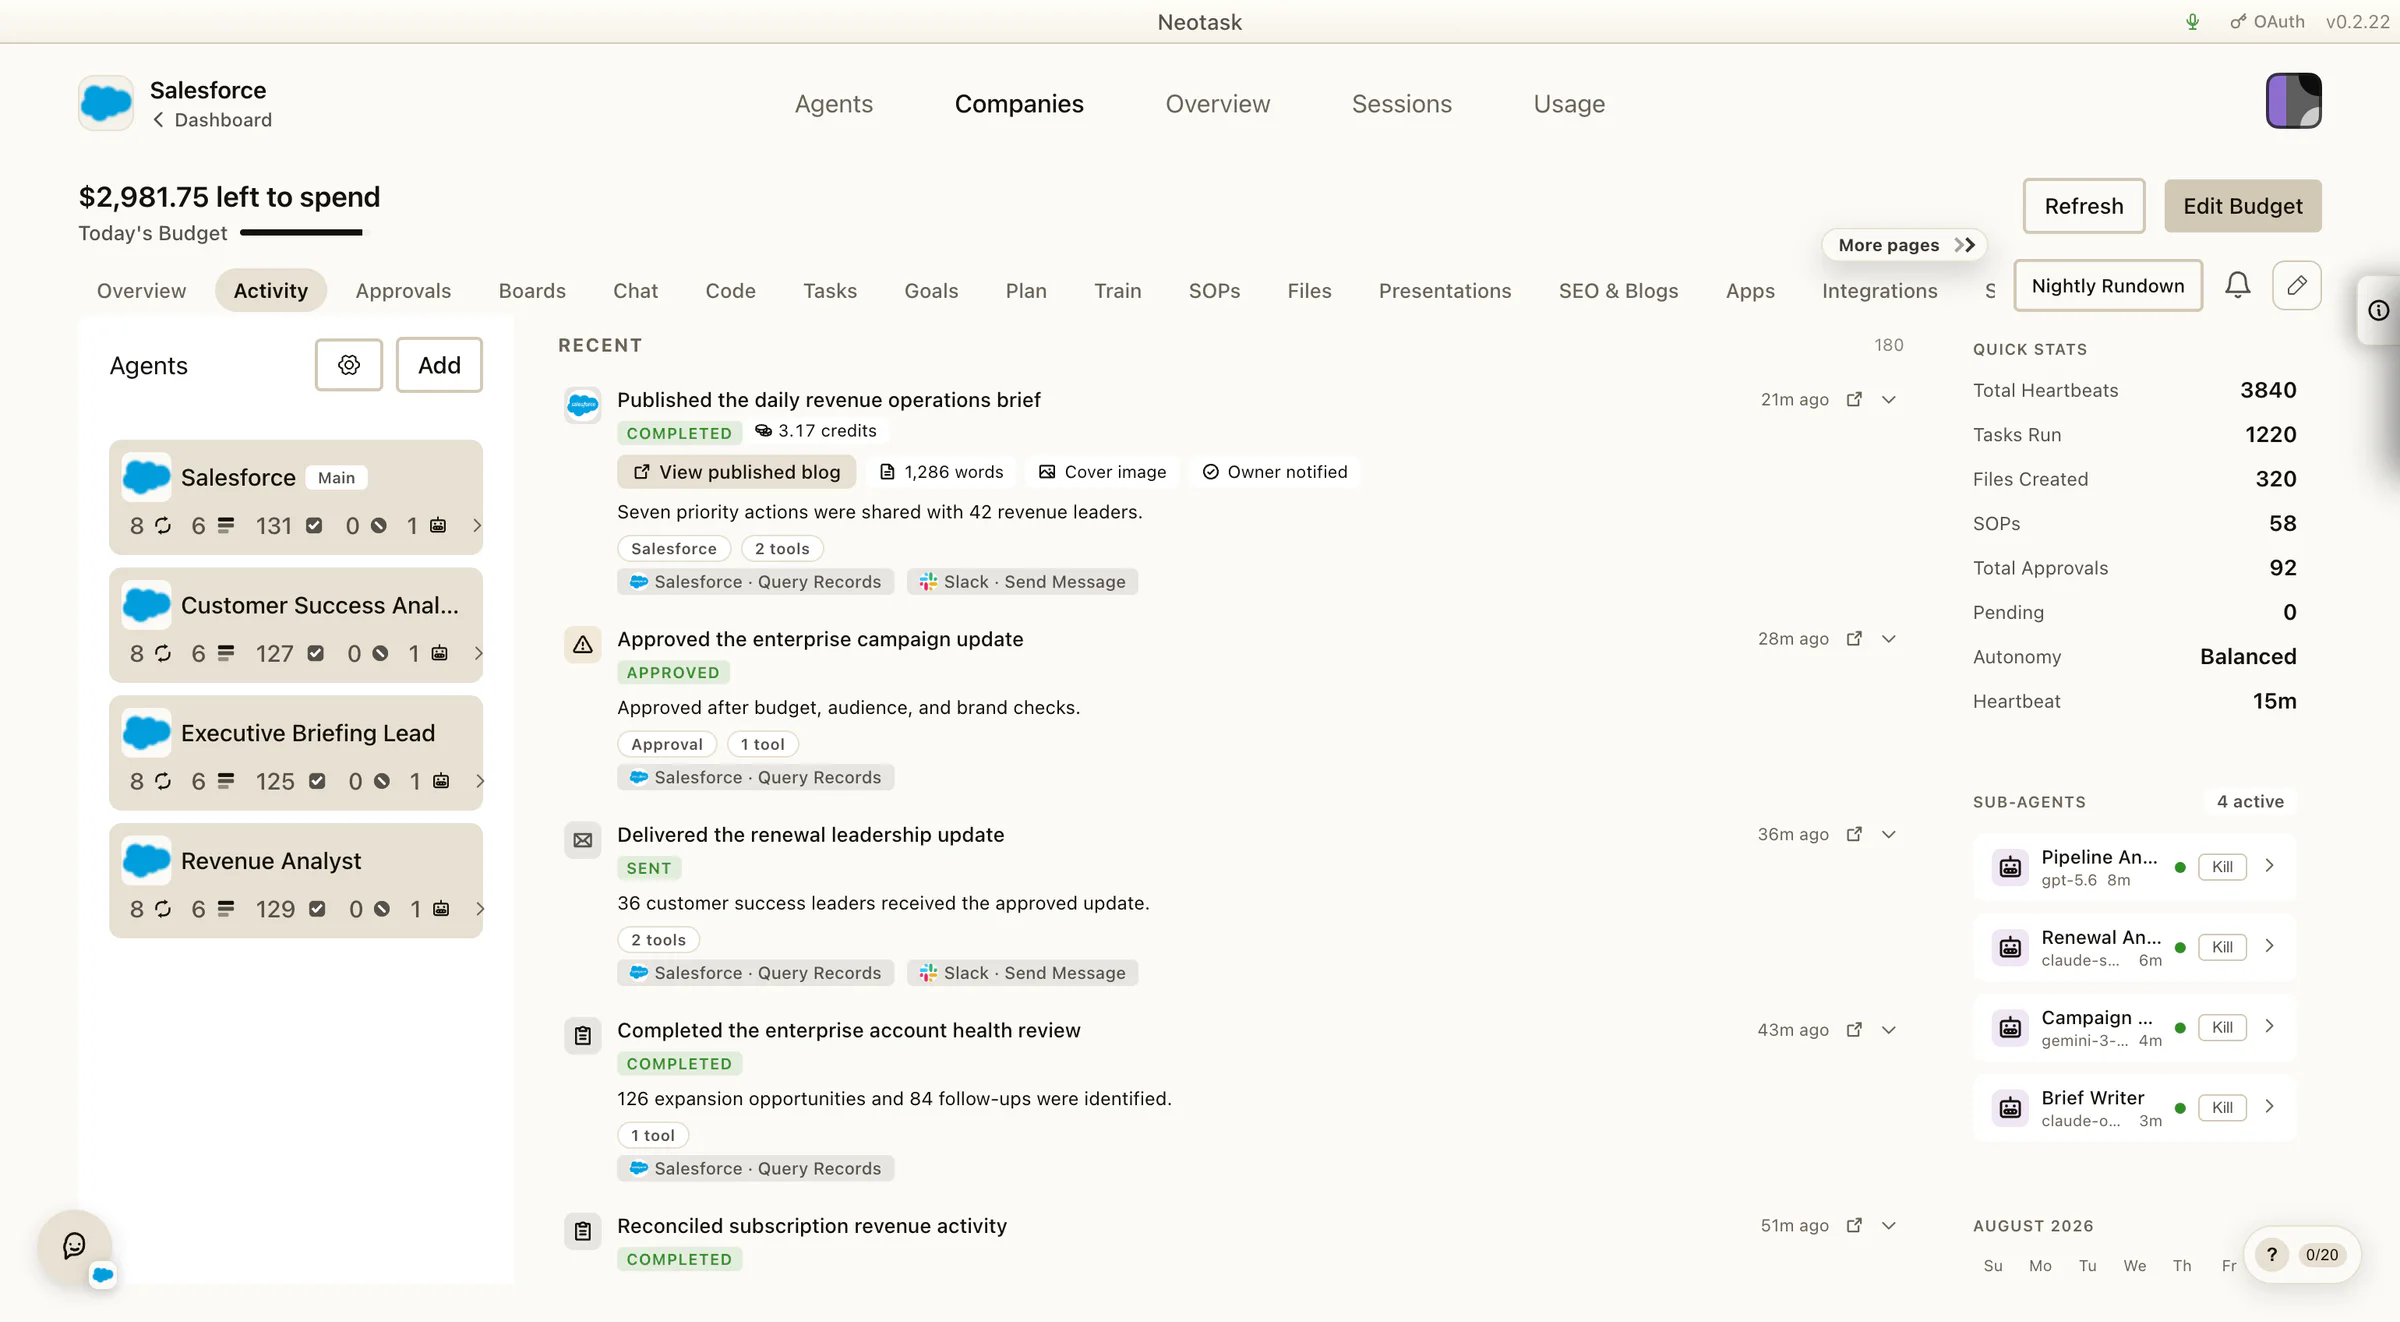Open the Usage top navigation item
This screenshot has width=2400, height=1322.
(x=1569, y=104)
